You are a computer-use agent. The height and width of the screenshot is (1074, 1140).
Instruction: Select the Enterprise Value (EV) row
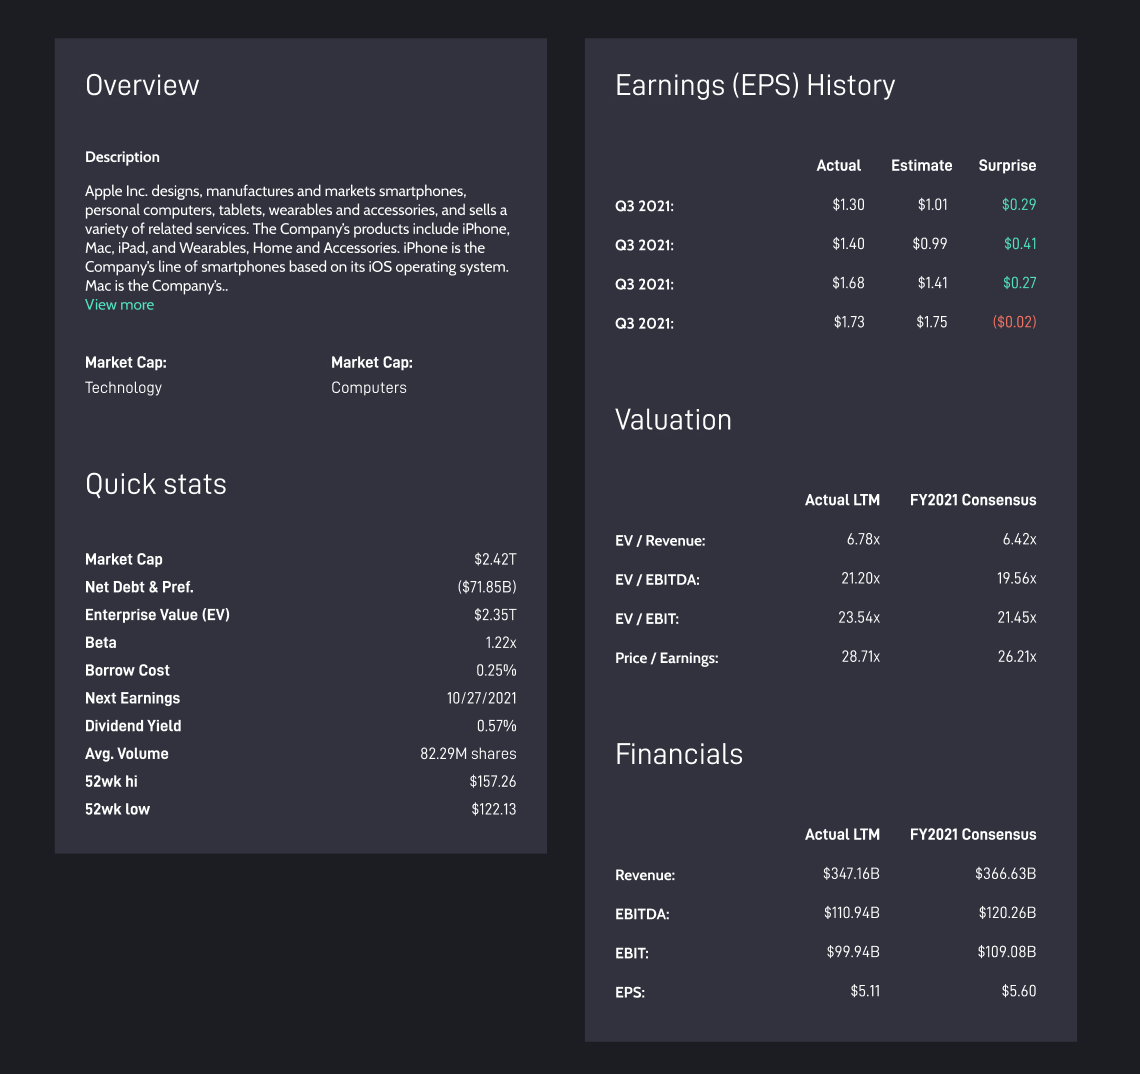click(x=300, y=614)
